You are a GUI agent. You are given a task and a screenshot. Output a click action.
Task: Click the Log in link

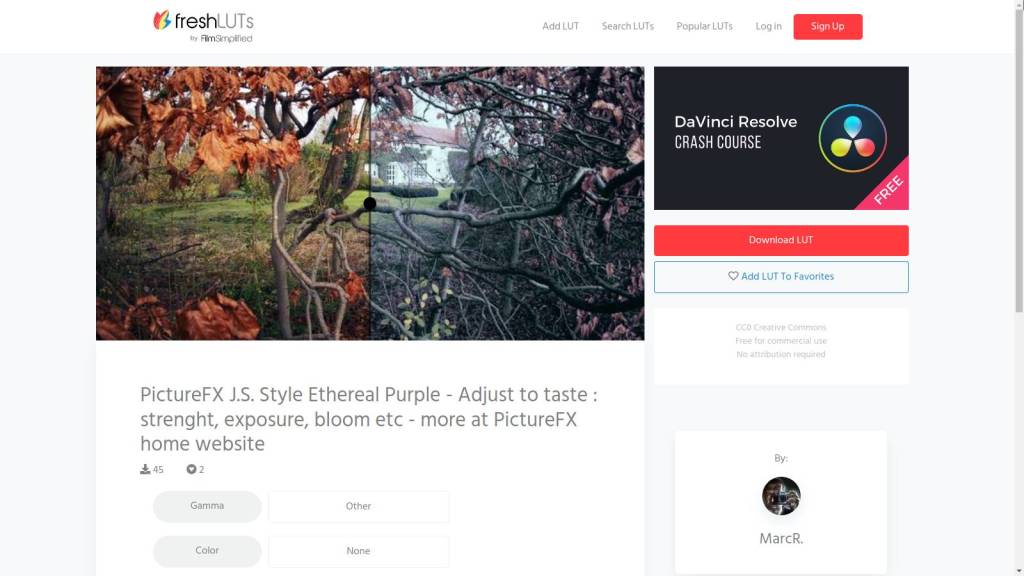[x=768, y=26]
